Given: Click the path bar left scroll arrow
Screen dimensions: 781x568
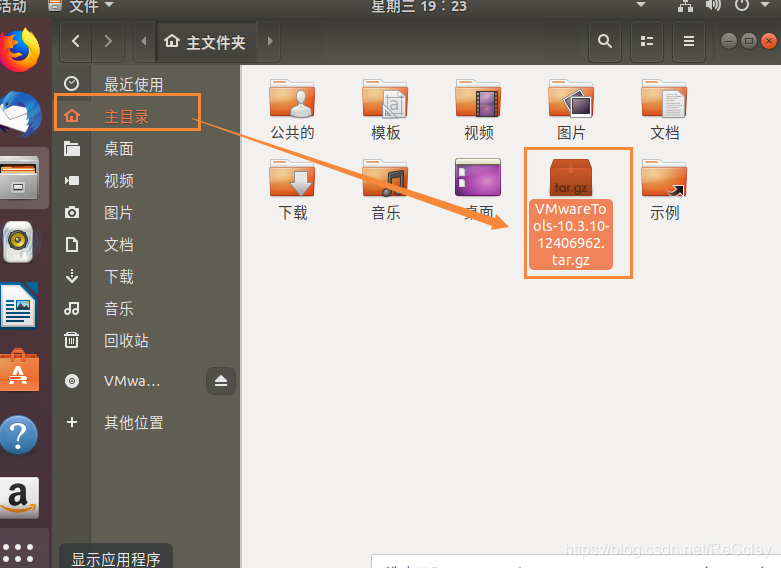Looking at the screenshot, I should (x=144, y=41).
